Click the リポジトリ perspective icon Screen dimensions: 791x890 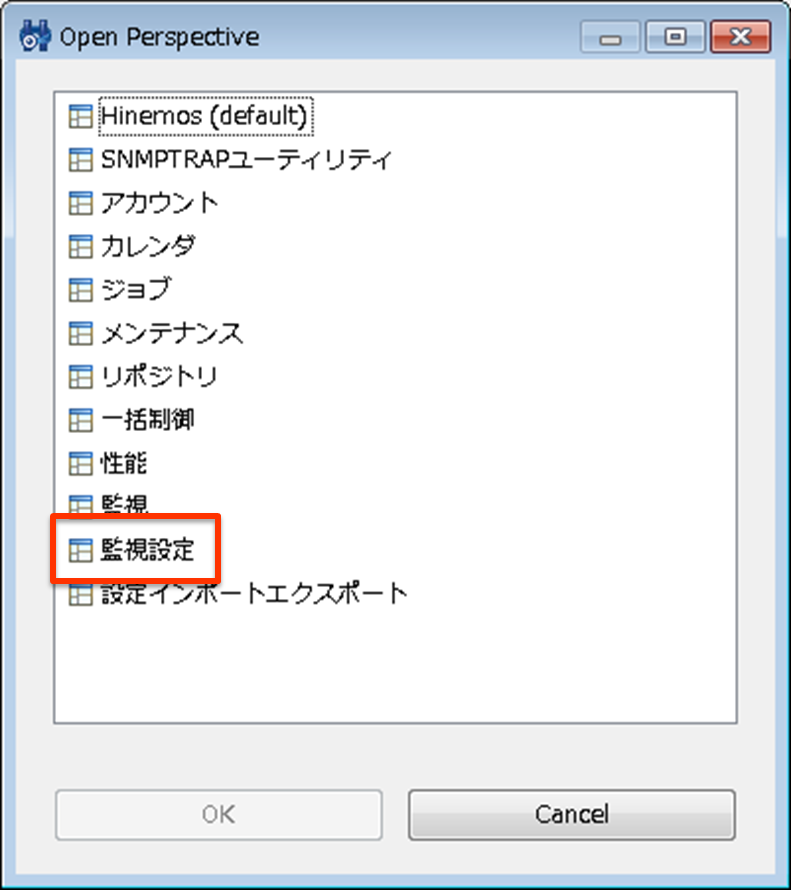click(80, 376)
